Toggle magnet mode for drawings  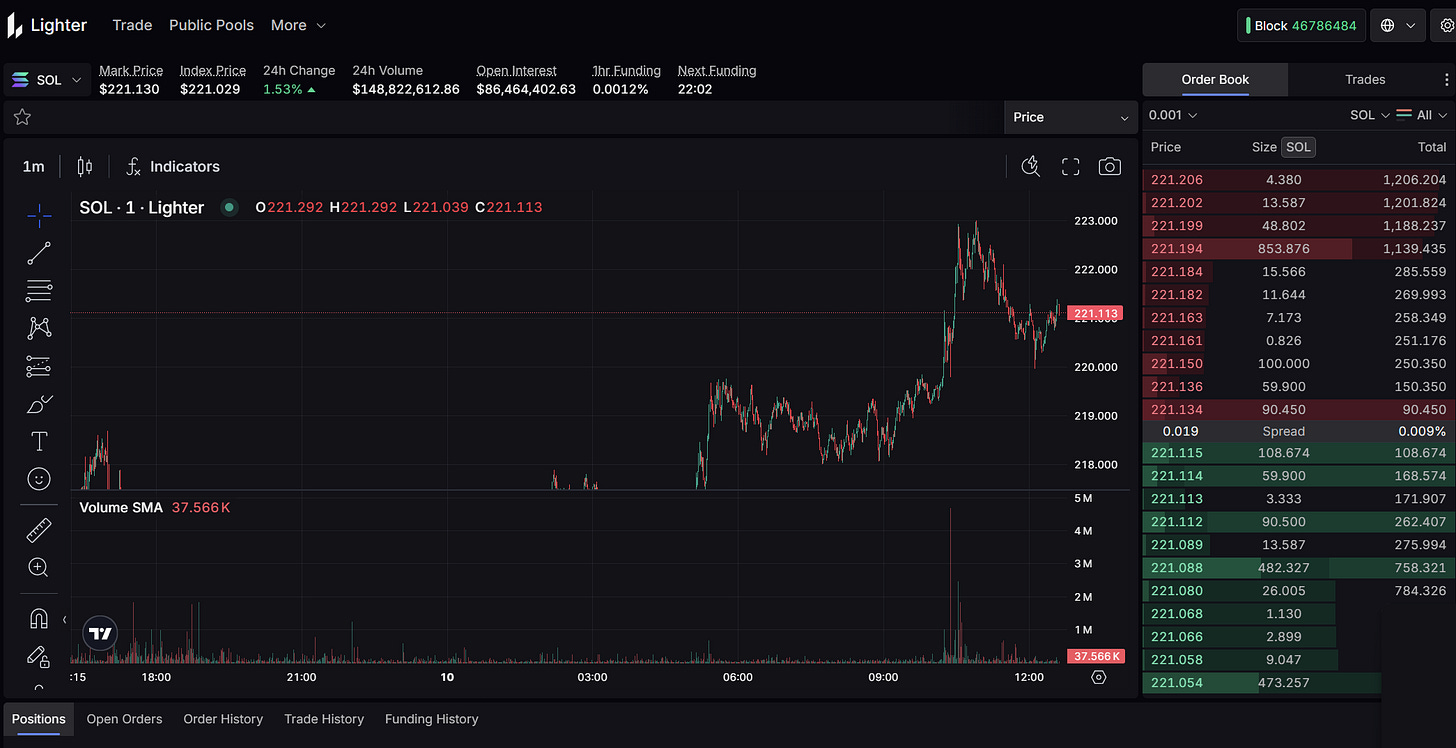39,619
